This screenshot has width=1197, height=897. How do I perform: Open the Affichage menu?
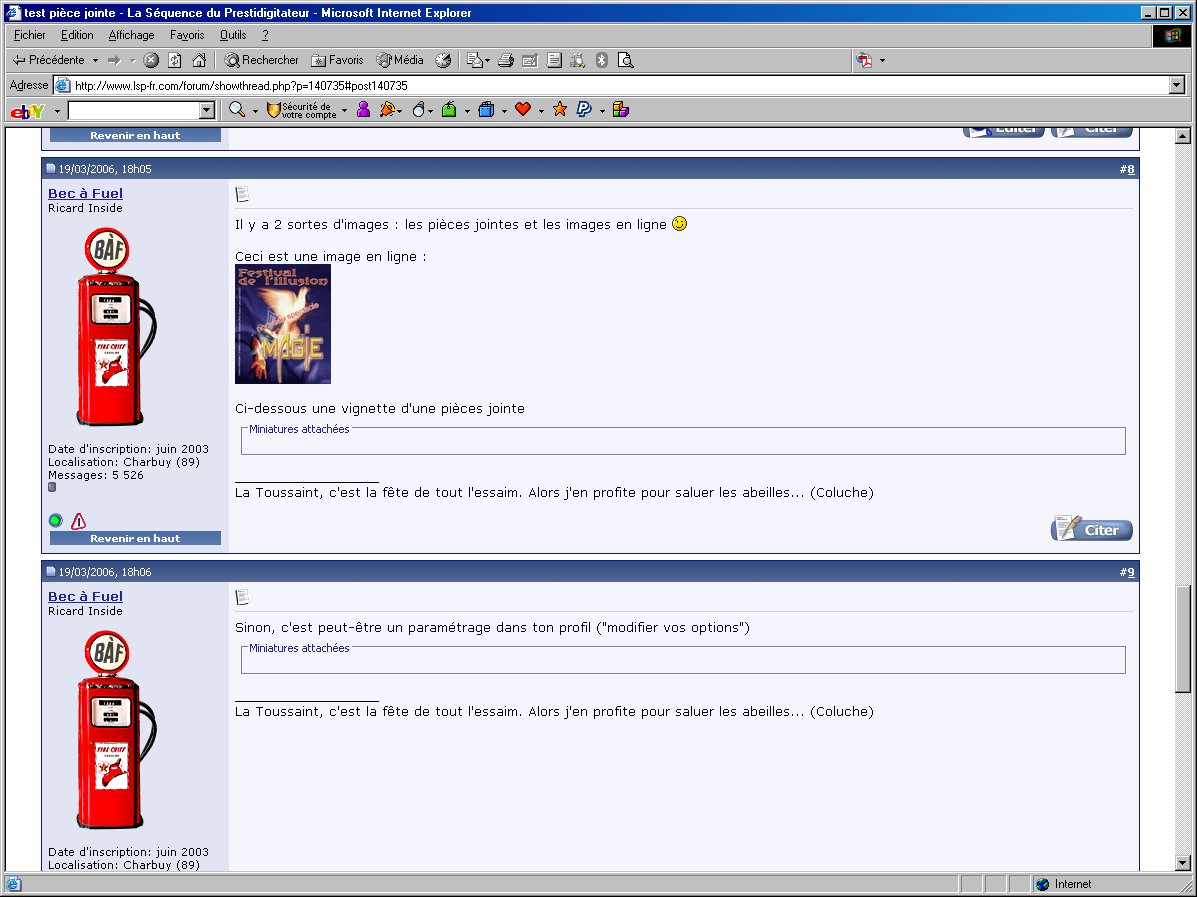[x=131, y=35]
